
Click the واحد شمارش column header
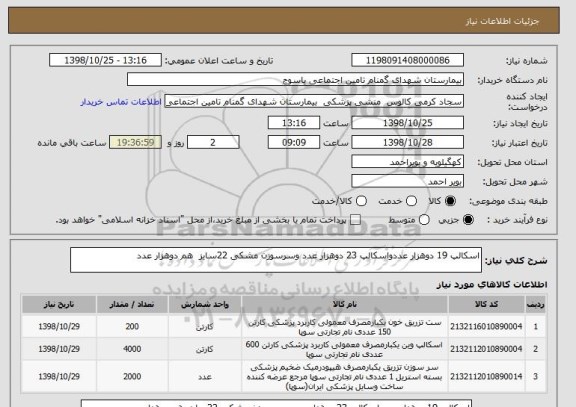click(205, 304)
